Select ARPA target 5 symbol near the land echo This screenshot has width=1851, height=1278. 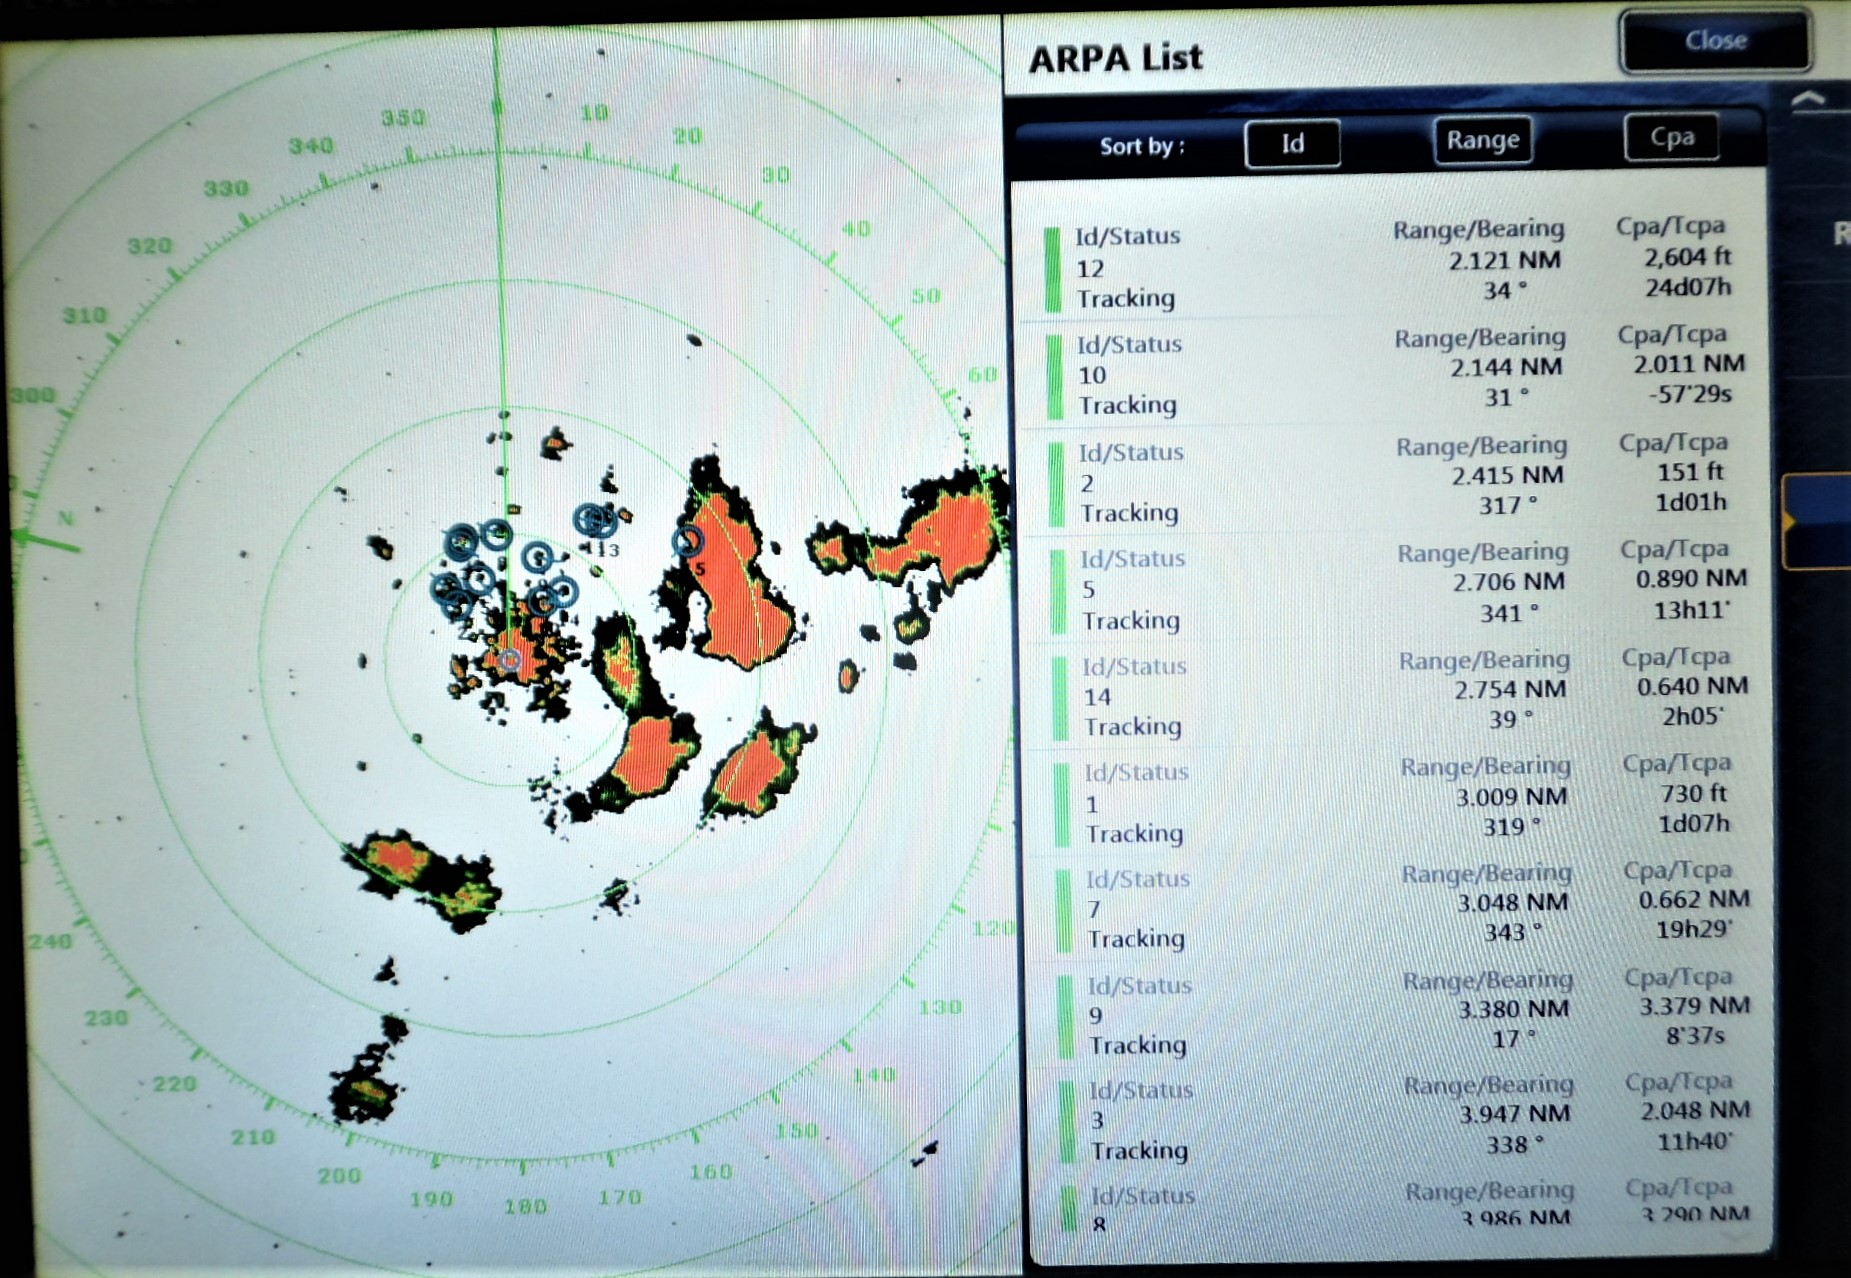(688, 543)
